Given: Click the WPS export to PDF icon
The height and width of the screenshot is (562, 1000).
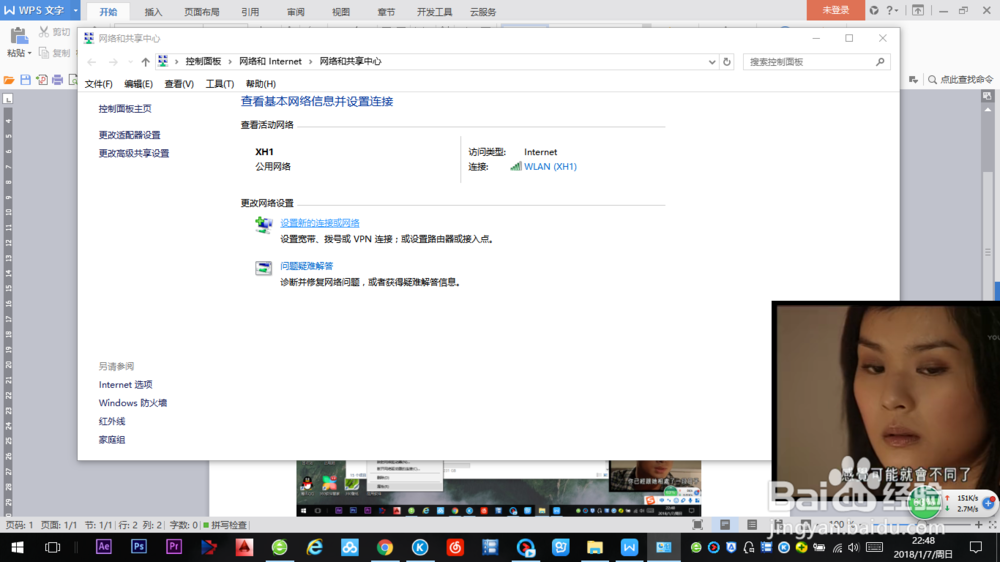Looking at the screenshot, I should coord(41,80).
